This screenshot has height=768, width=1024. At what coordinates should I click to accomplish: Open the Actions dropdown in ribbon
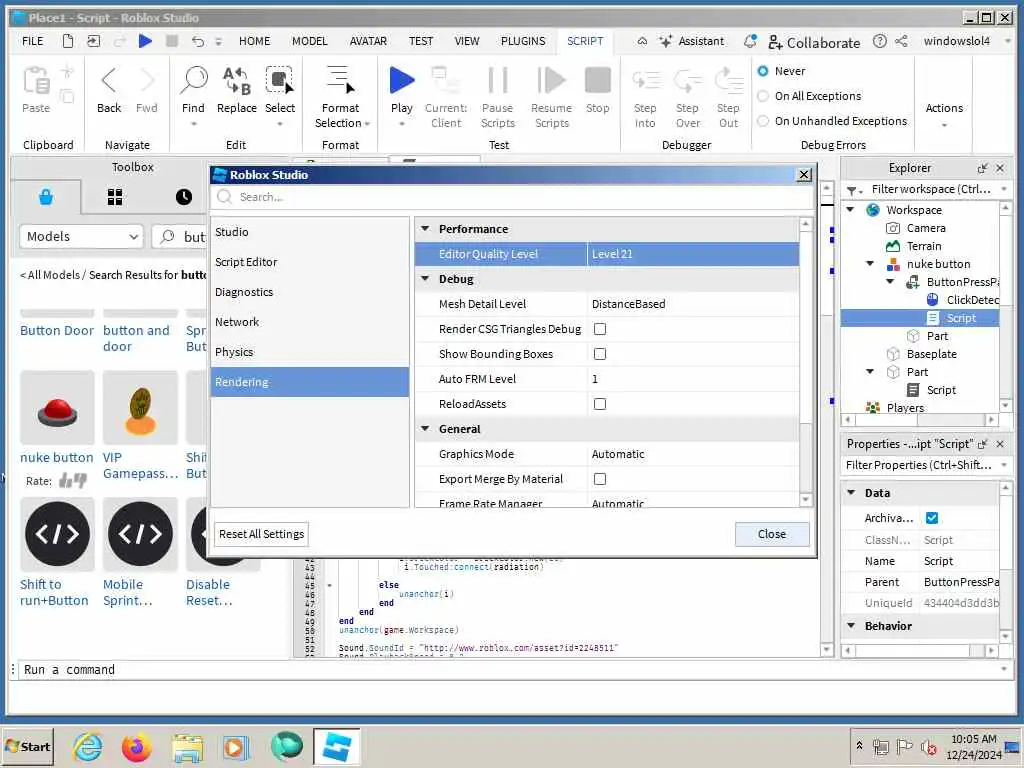point(944,113)
